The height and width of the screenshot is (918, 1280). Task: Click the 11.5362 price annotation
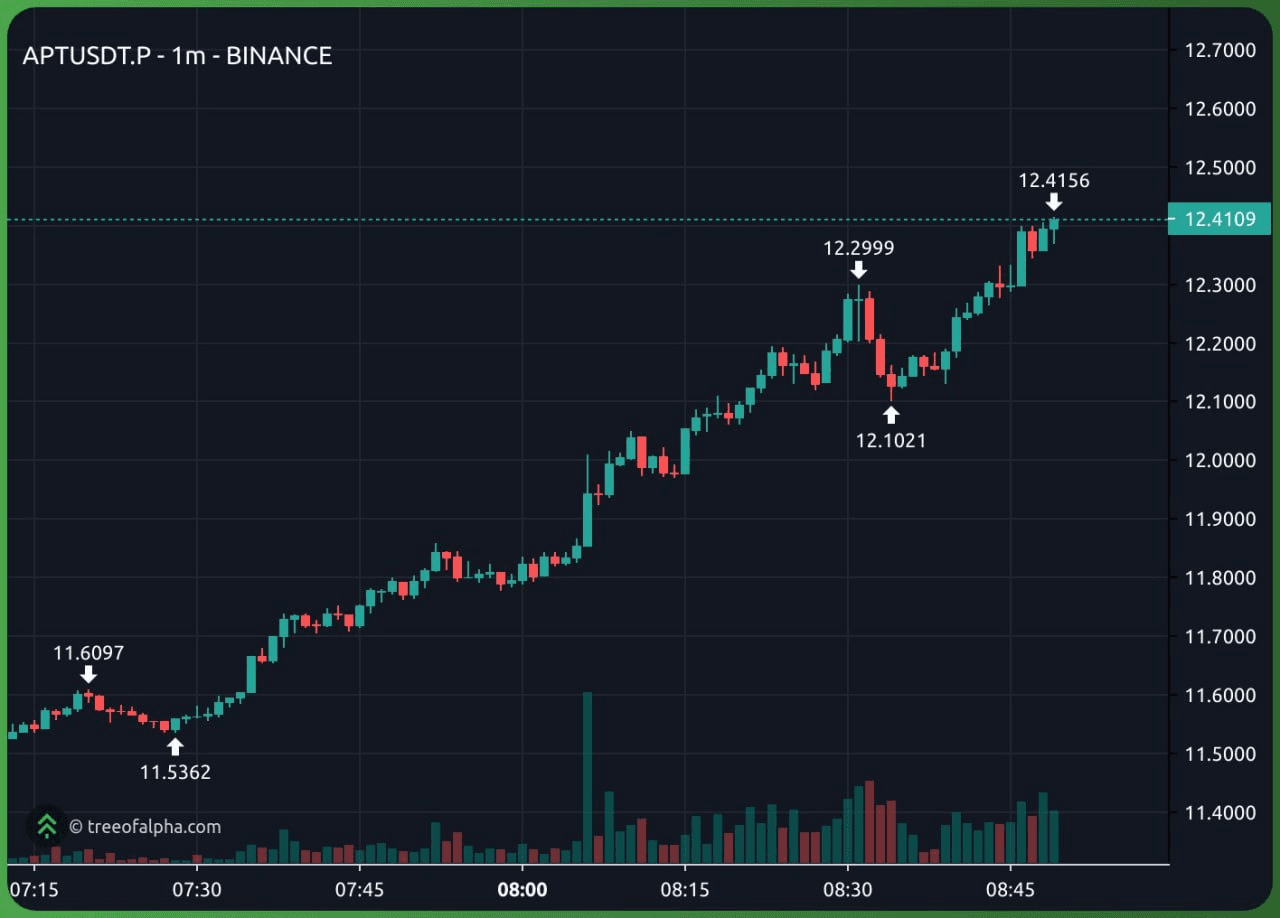pyautogui.click(x=175, y=772)
